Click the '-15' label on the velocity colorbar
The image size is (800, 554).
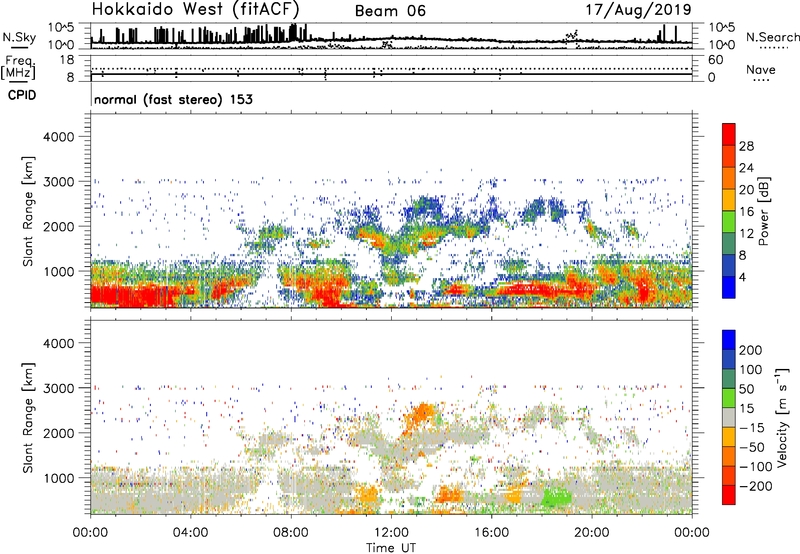pos(750,428)
